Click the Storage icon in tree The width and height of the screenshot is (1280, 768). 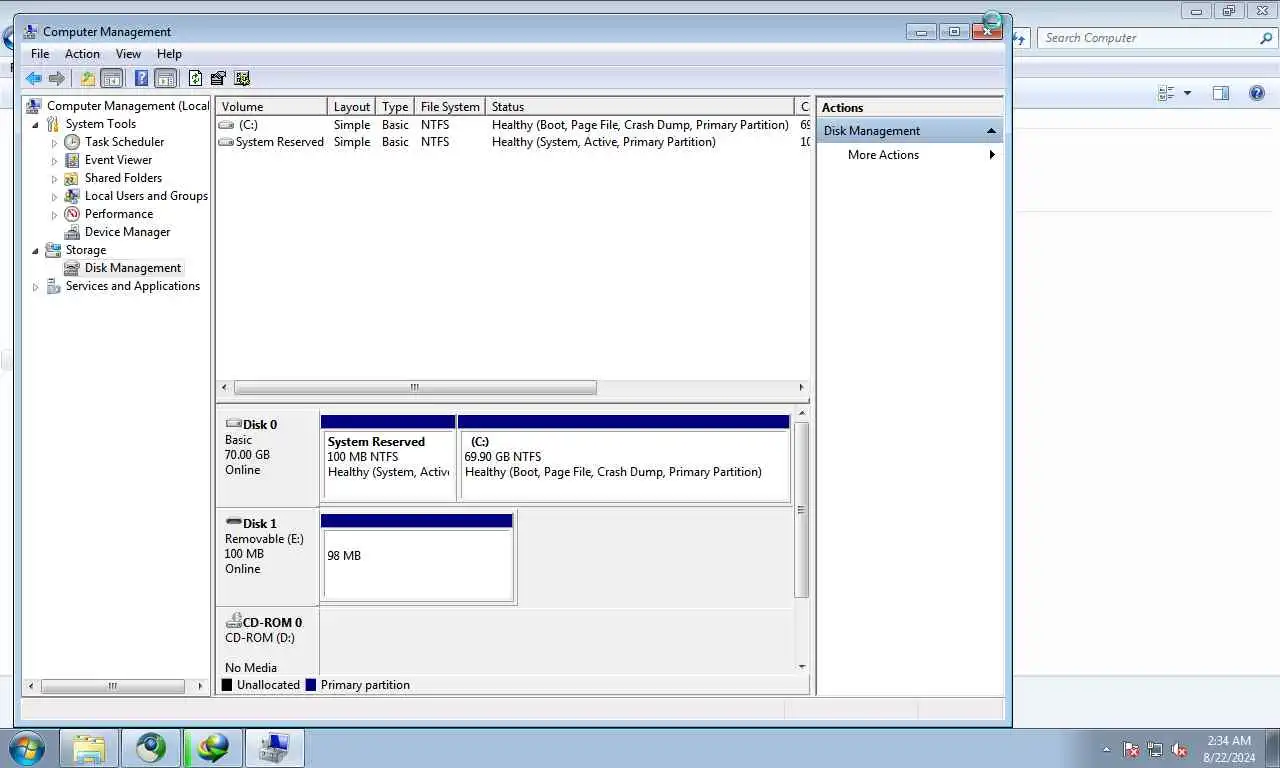pyautogui.click(x=53, y=250)
